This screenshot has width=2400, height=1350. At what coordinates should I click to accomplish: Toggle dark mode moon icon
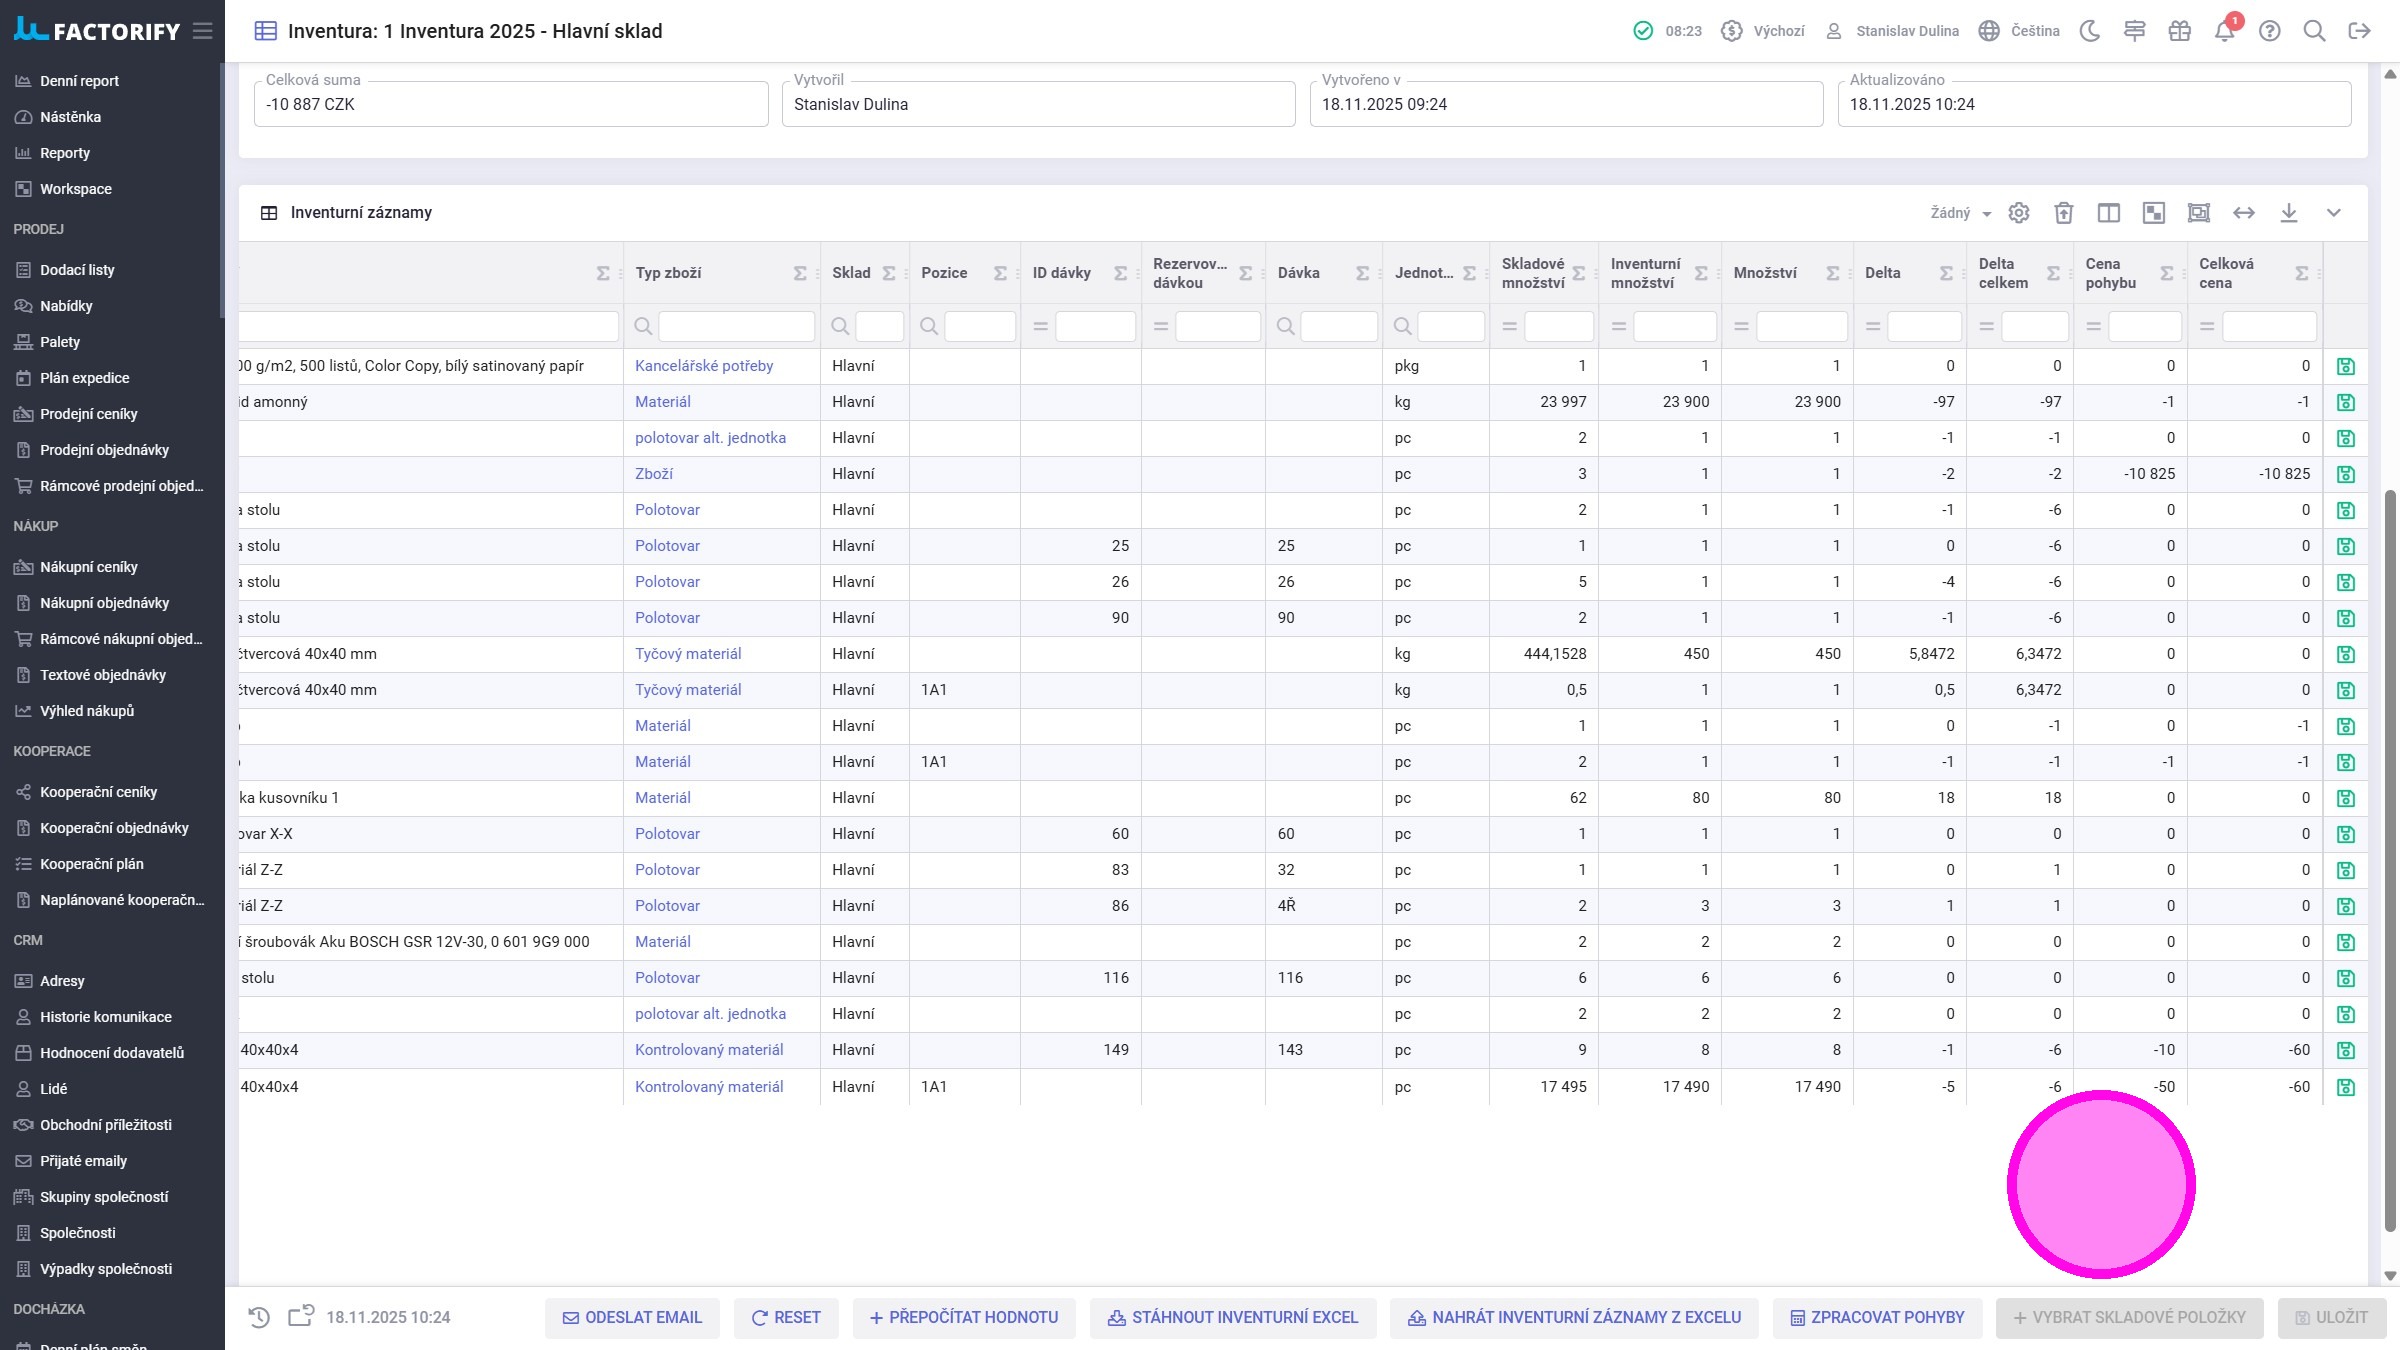(2089, 31)
